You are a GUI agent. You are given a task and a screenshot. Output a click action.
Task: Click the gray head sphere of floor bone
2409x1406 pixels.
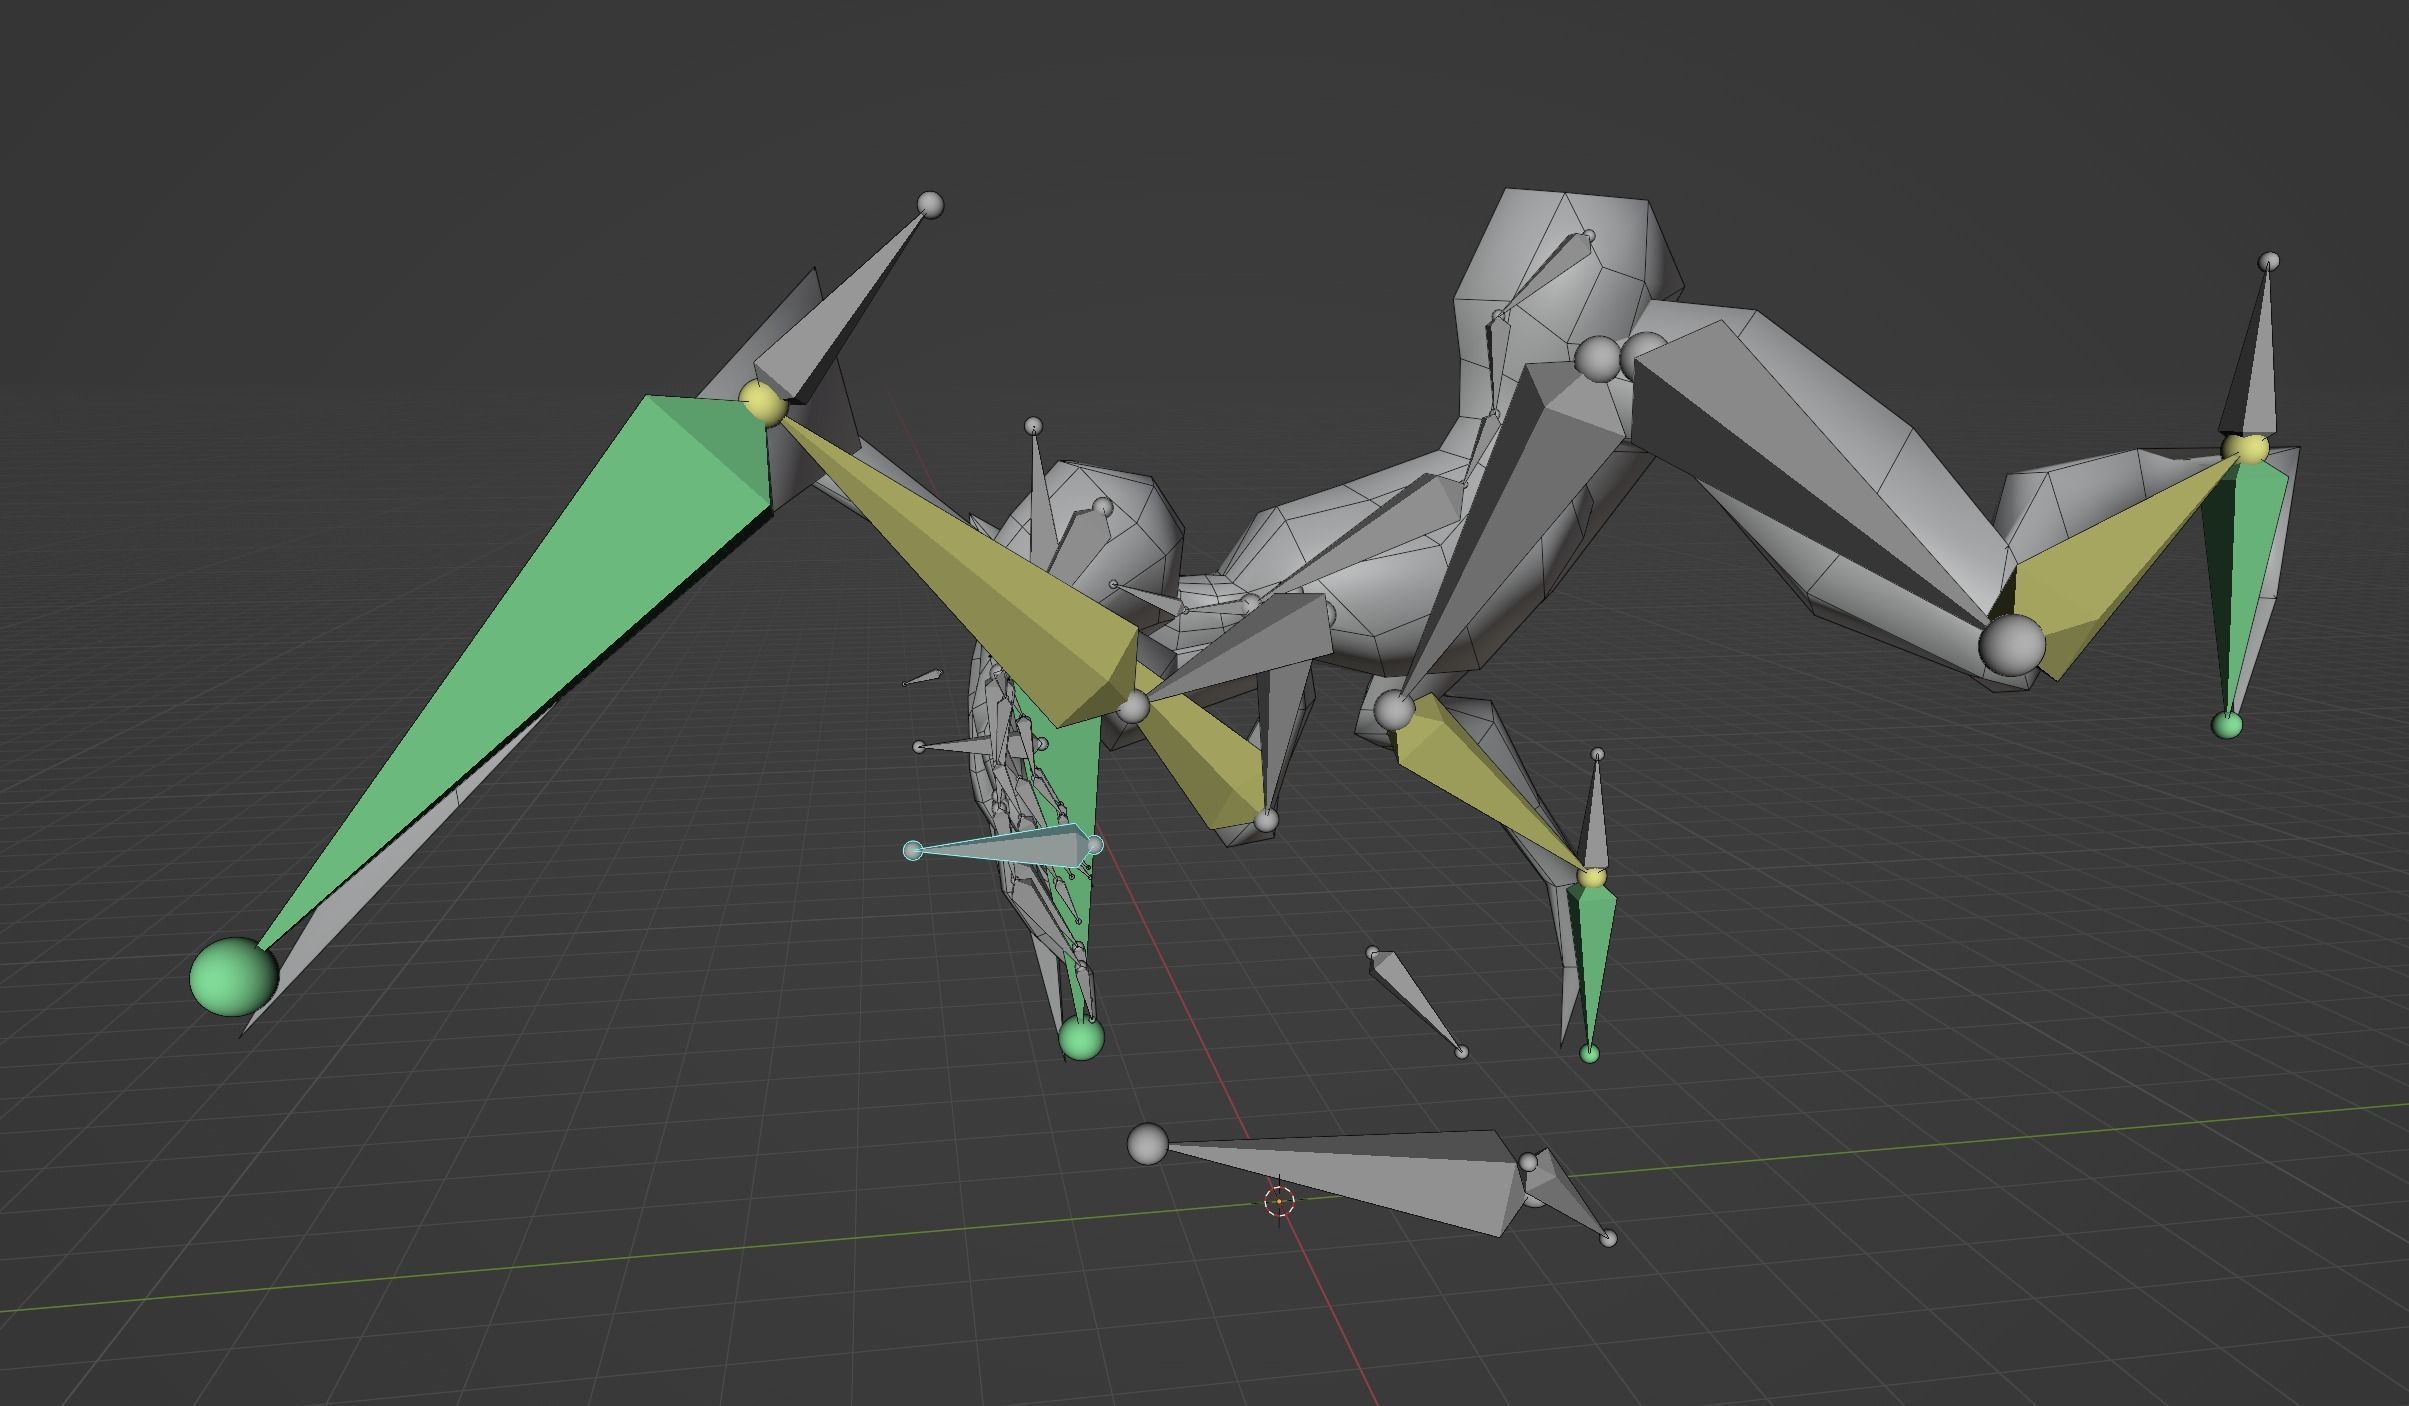click(x=1147, y=1144)
